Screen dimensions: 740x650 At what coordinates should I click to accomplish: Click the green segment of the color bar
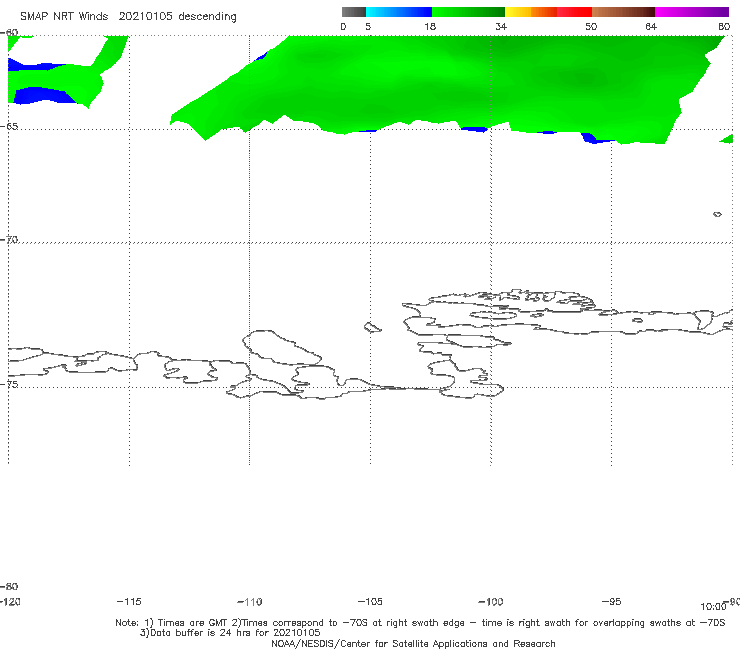468,12
